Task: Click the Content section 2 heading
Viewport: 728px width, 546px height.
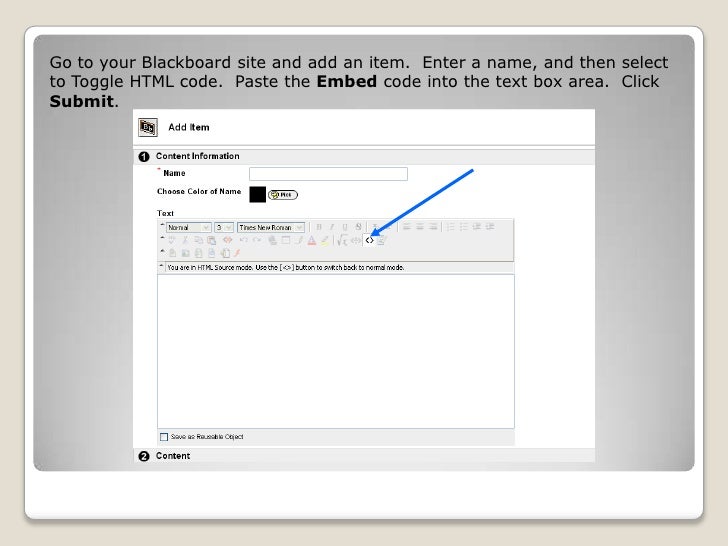Action: [x=173, y=456]
